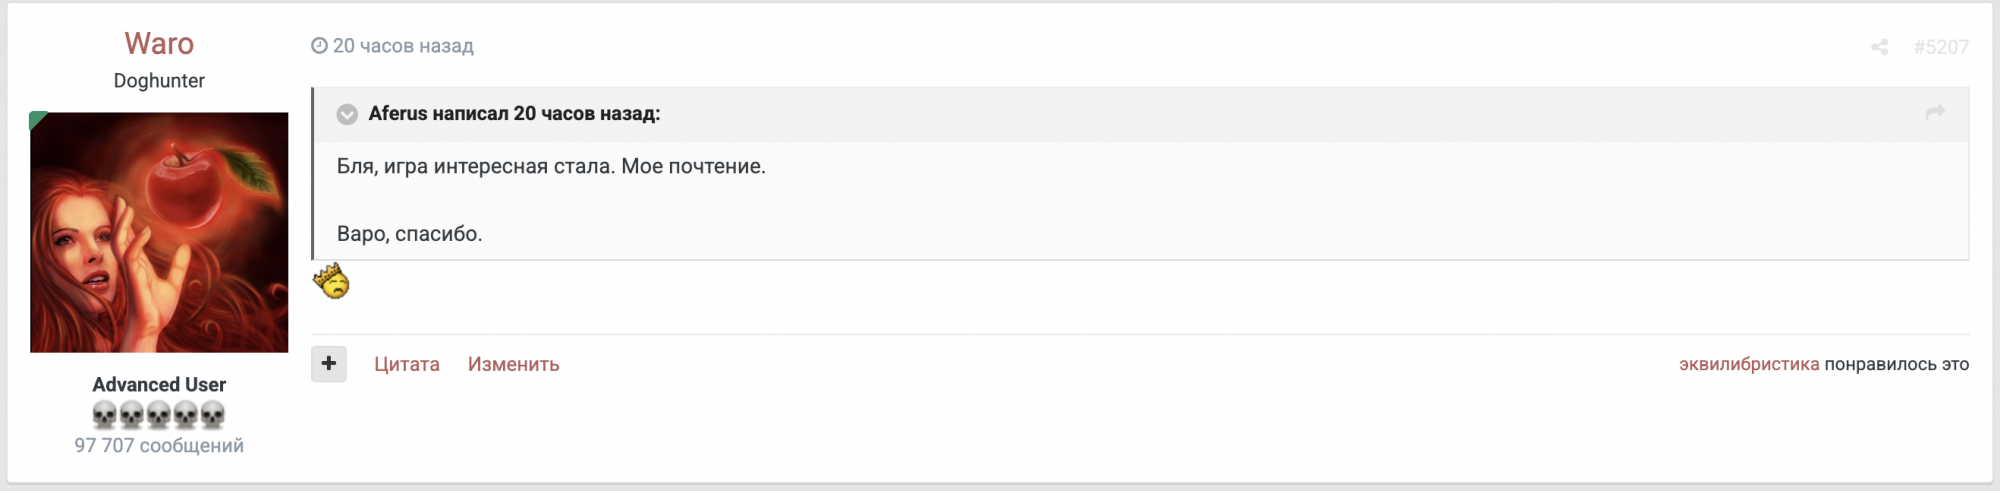This screenshot has width=2000, height=491.
Task: Collapse the Aferus quote block
Action: [347, 114]
